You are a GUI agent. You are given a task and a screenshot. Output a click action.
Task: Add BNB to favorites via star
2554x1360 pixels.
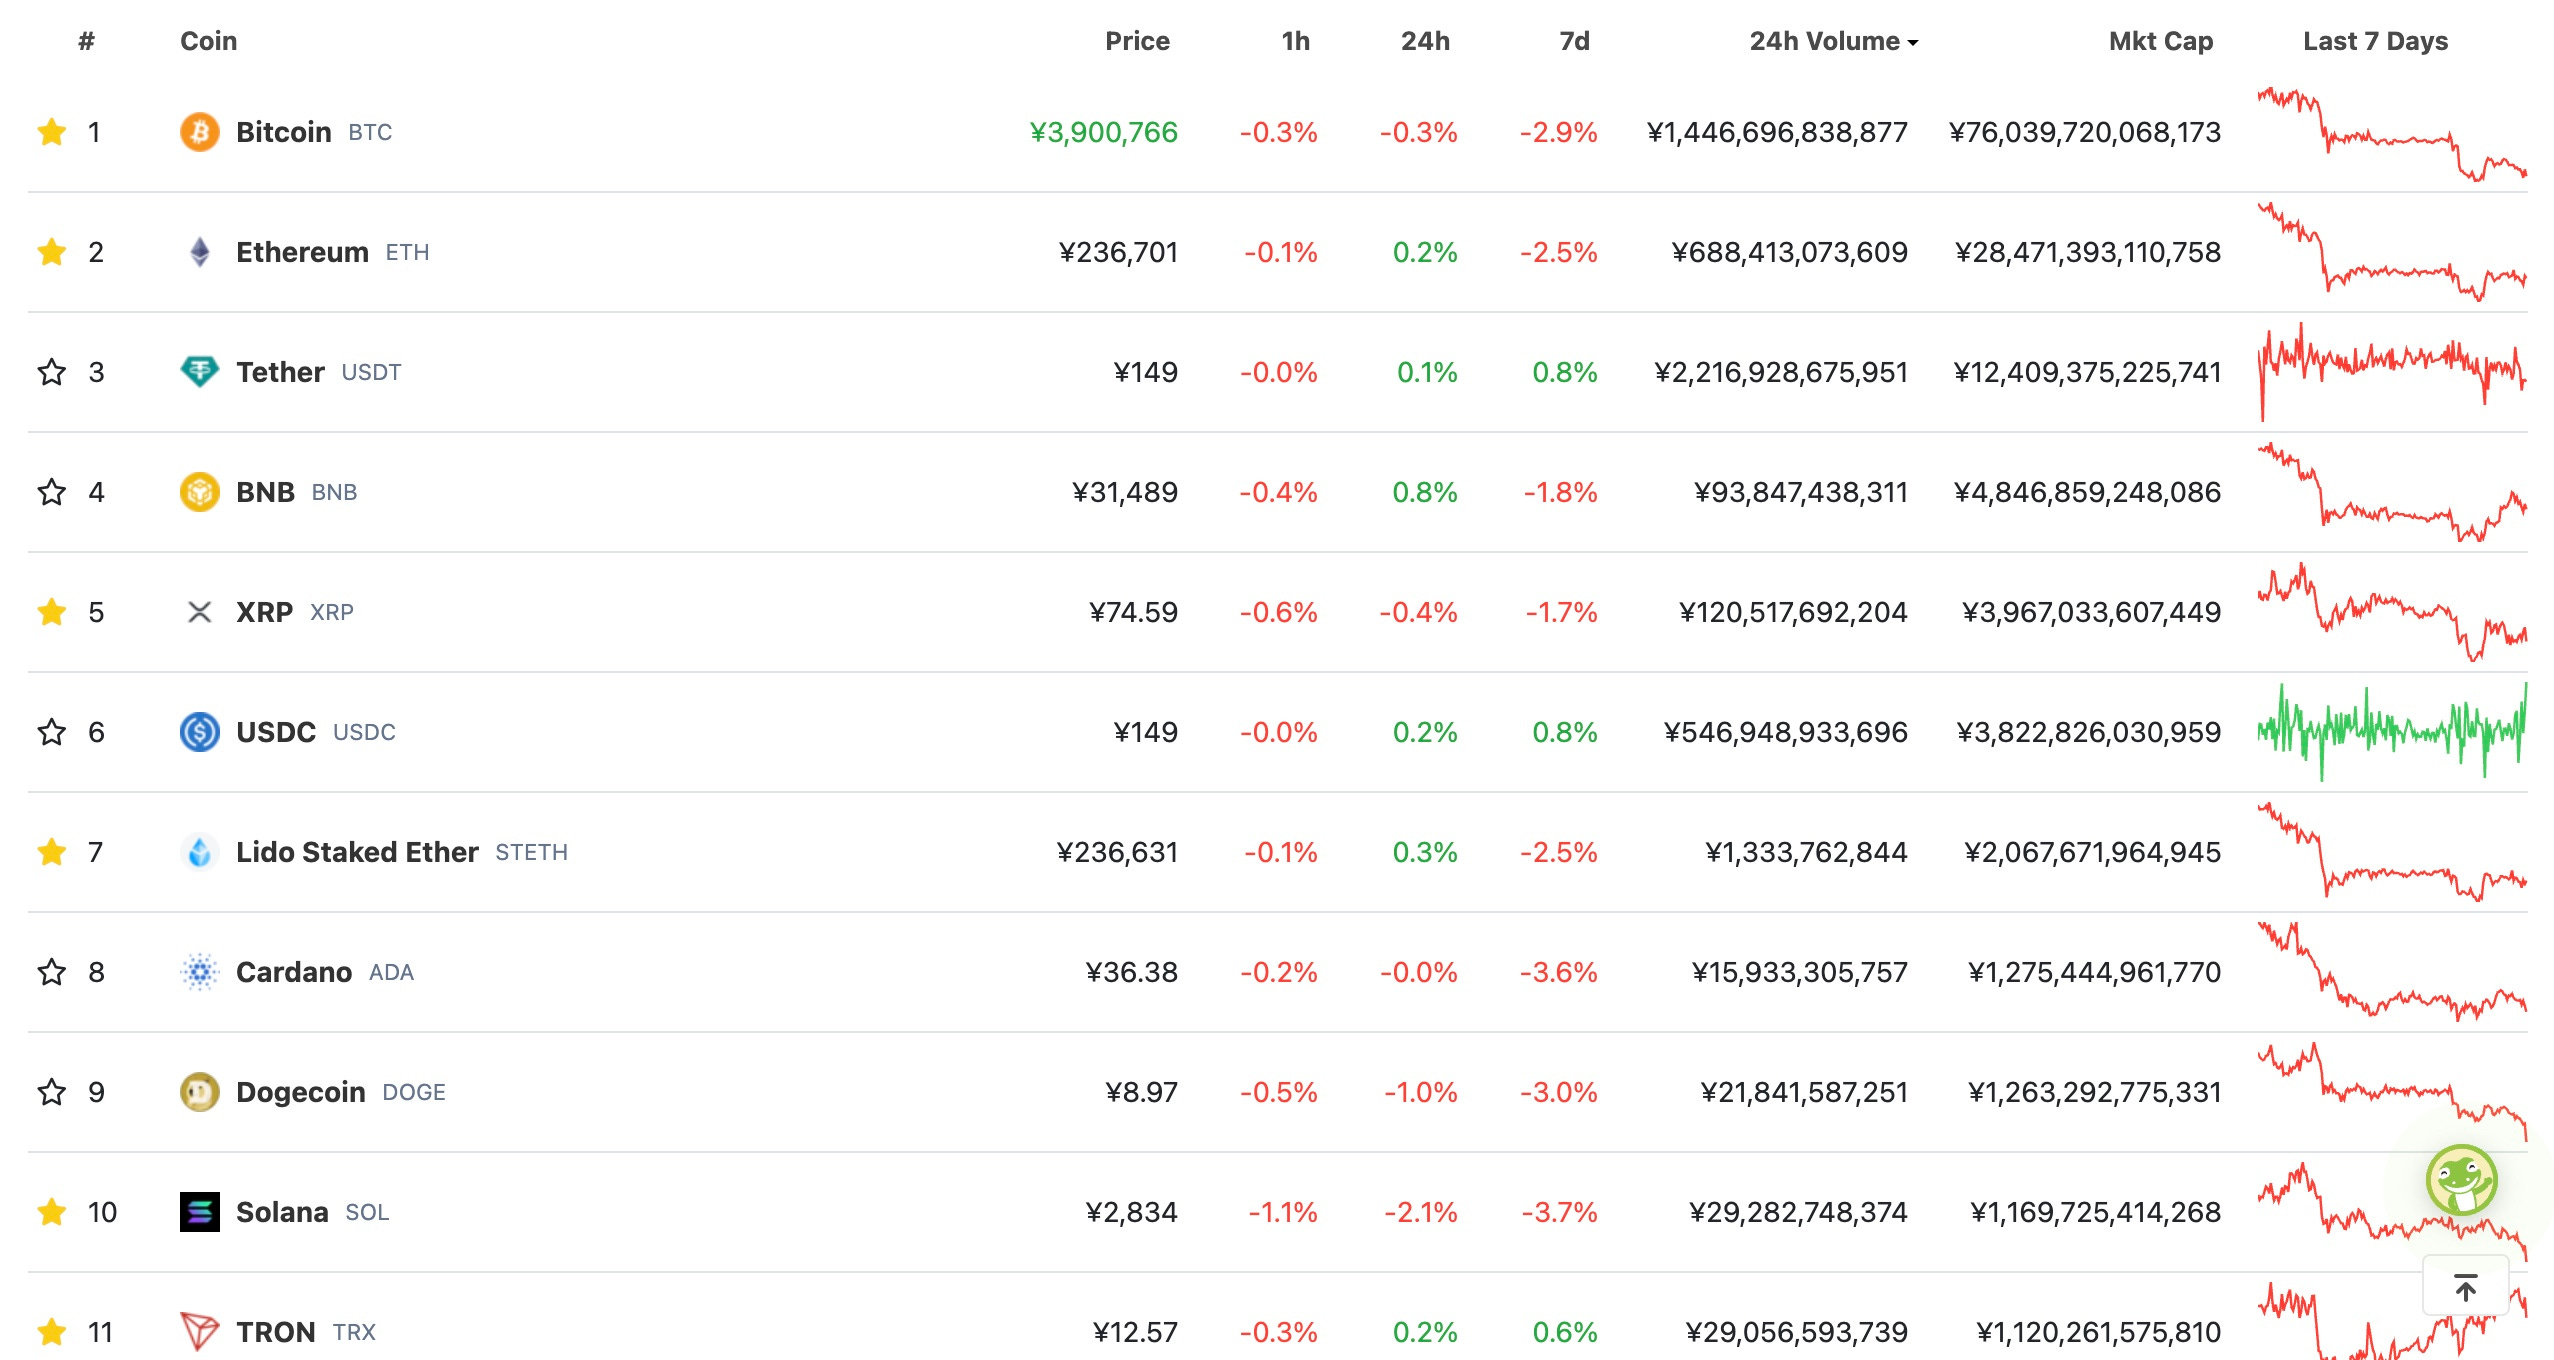[52, 492]
